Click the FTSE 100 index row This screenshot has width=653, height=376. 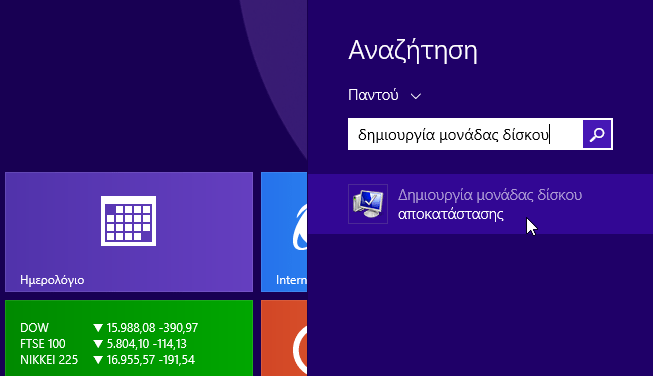[103, 344]
